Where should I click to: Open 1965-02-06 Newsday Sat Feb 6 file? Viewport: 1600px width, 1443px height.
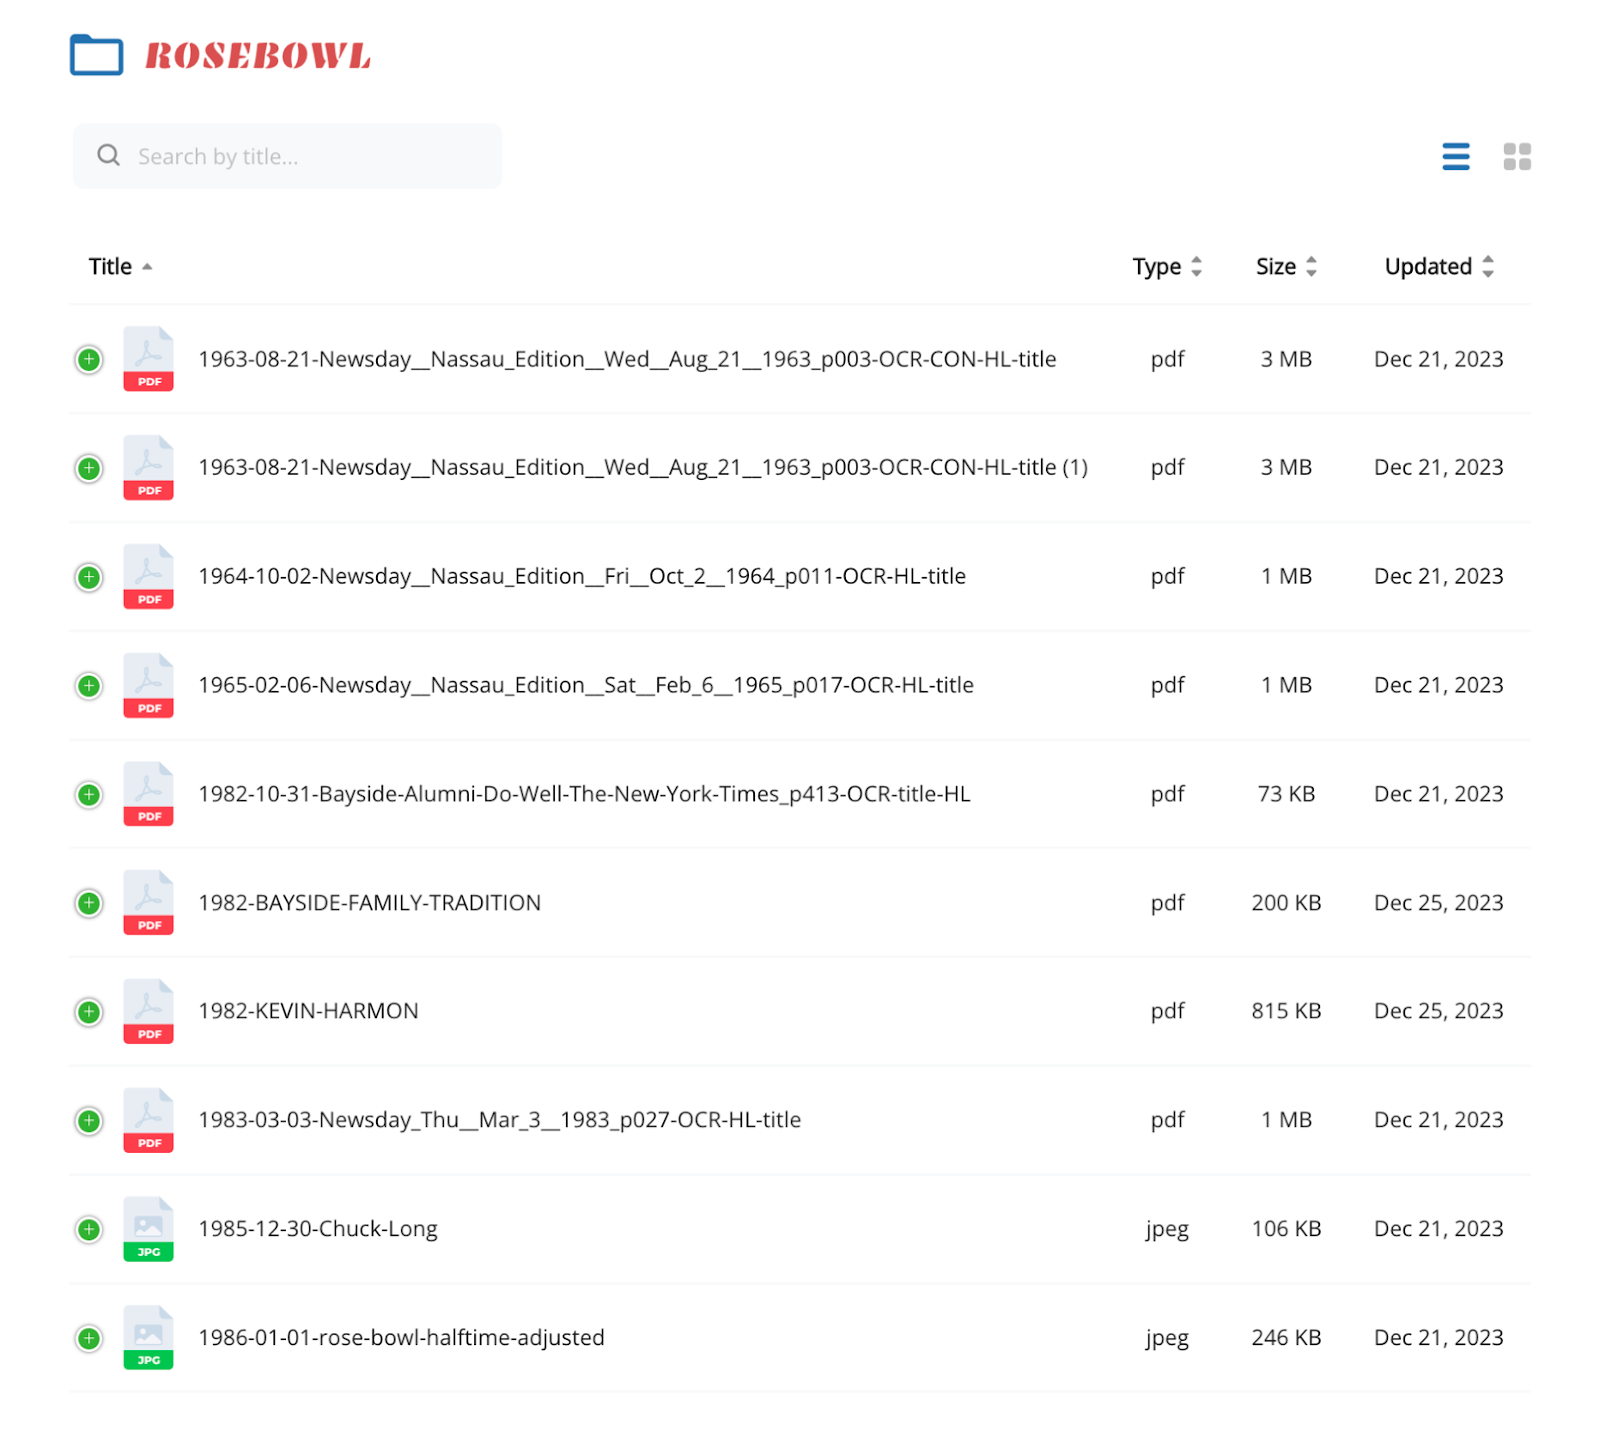(x=586, y=685)
